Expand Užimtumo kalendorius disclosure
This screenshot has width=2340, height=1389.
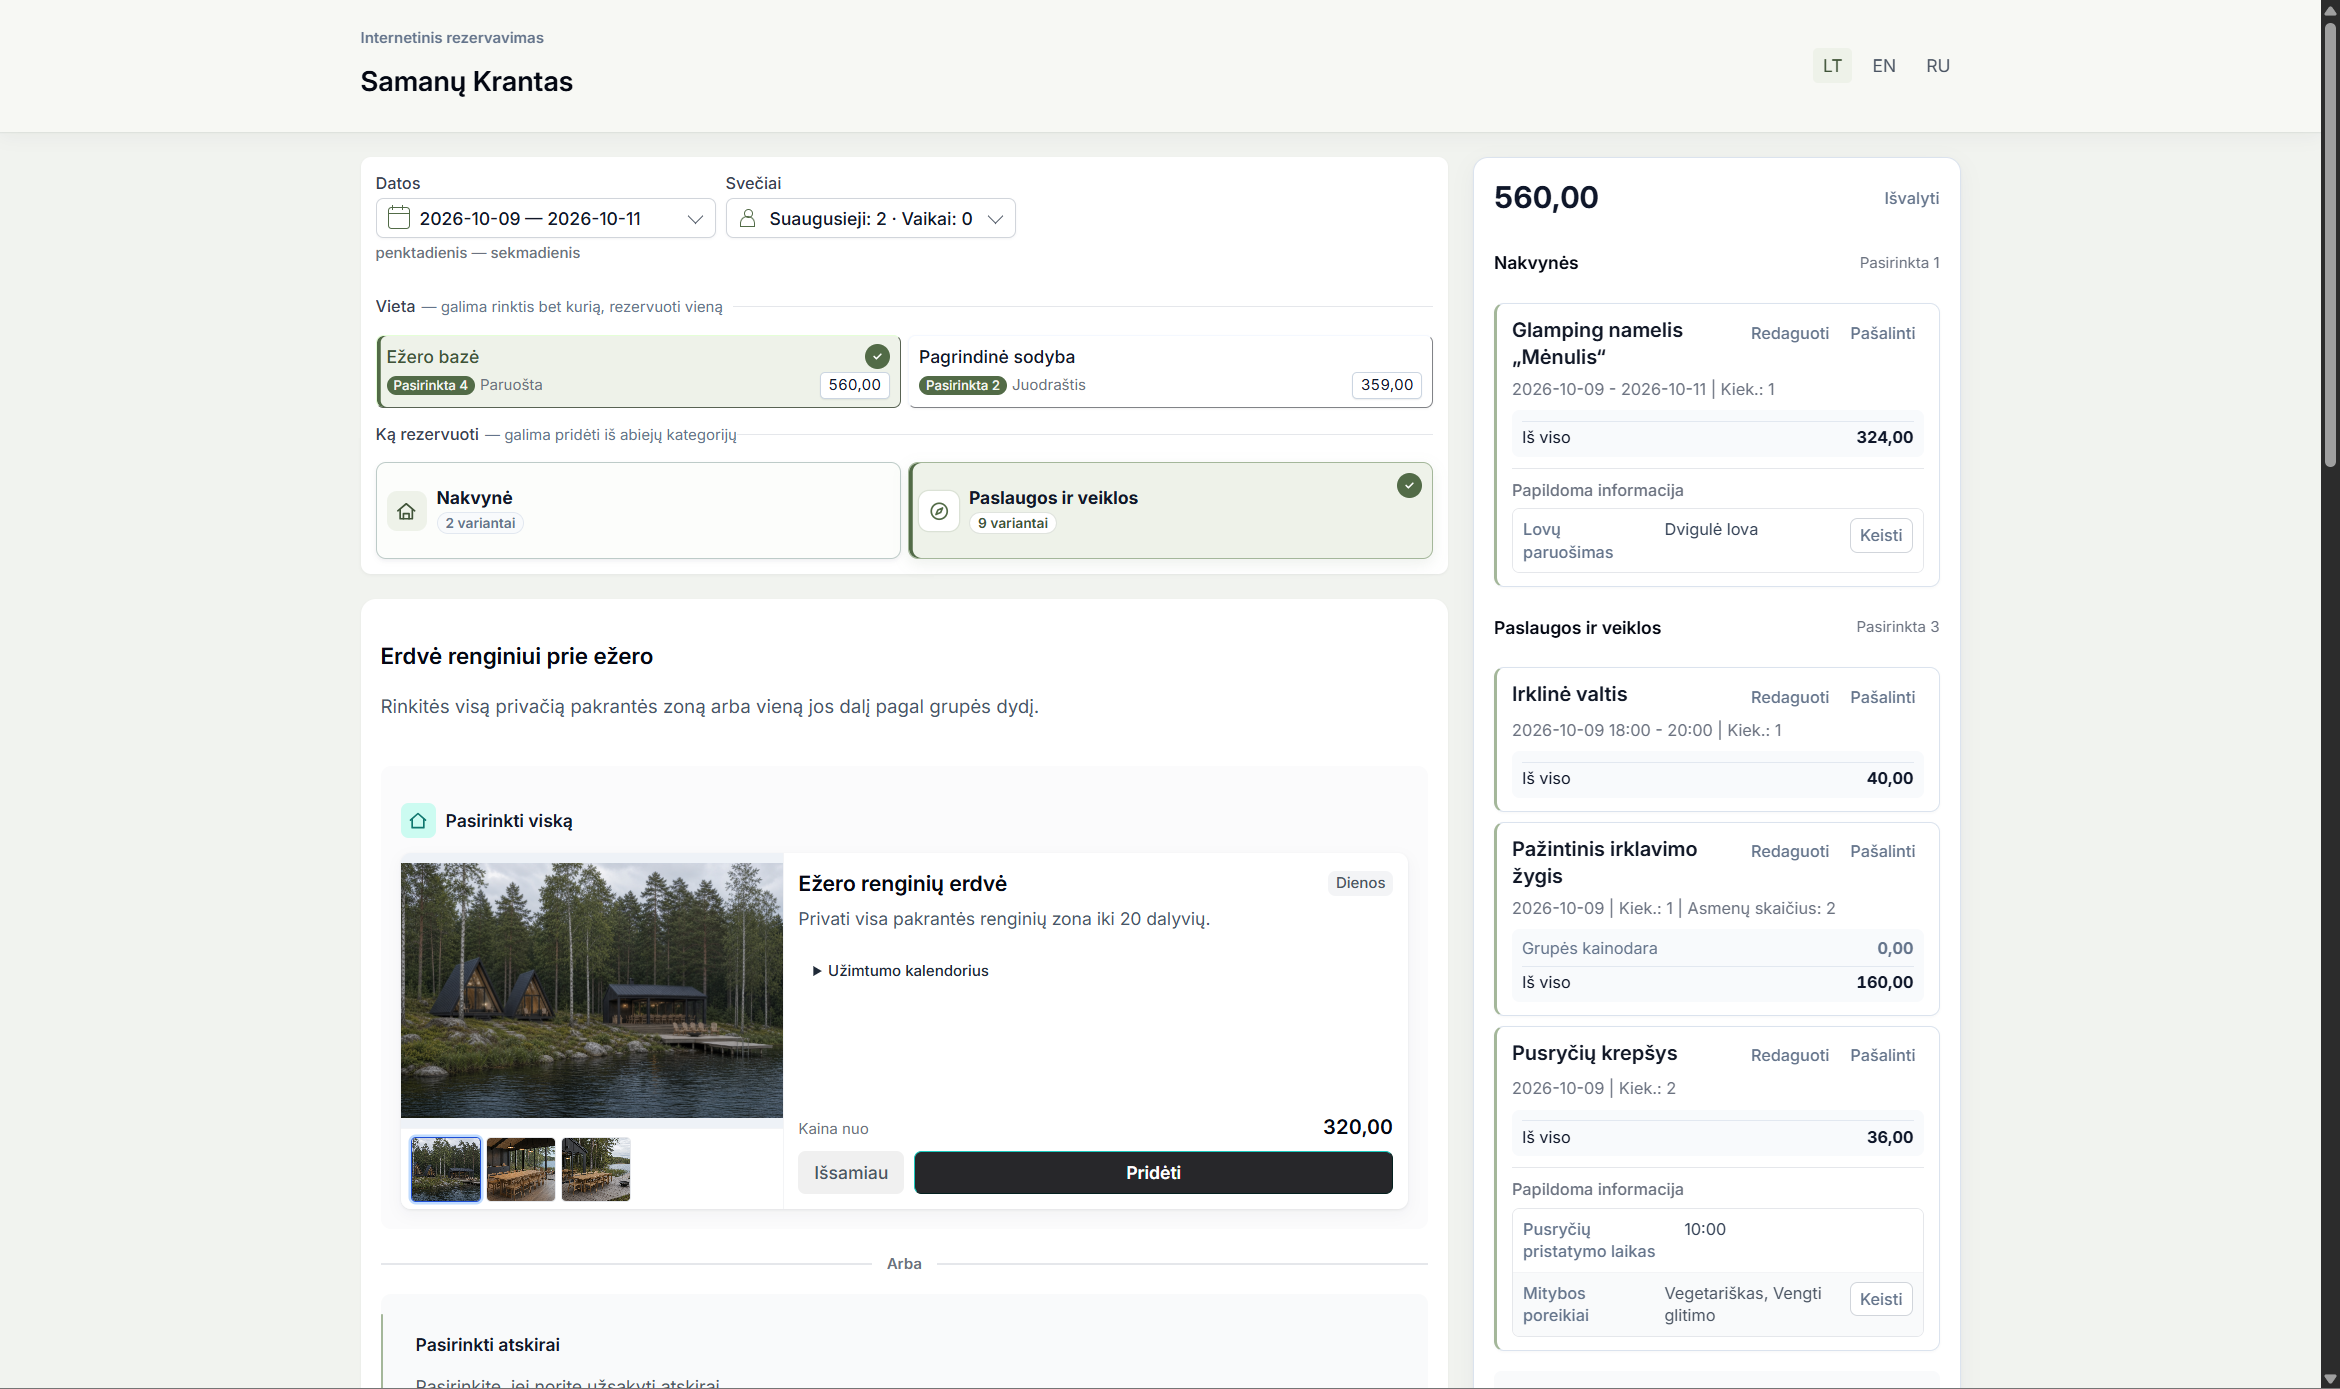[x=900, y=971]
